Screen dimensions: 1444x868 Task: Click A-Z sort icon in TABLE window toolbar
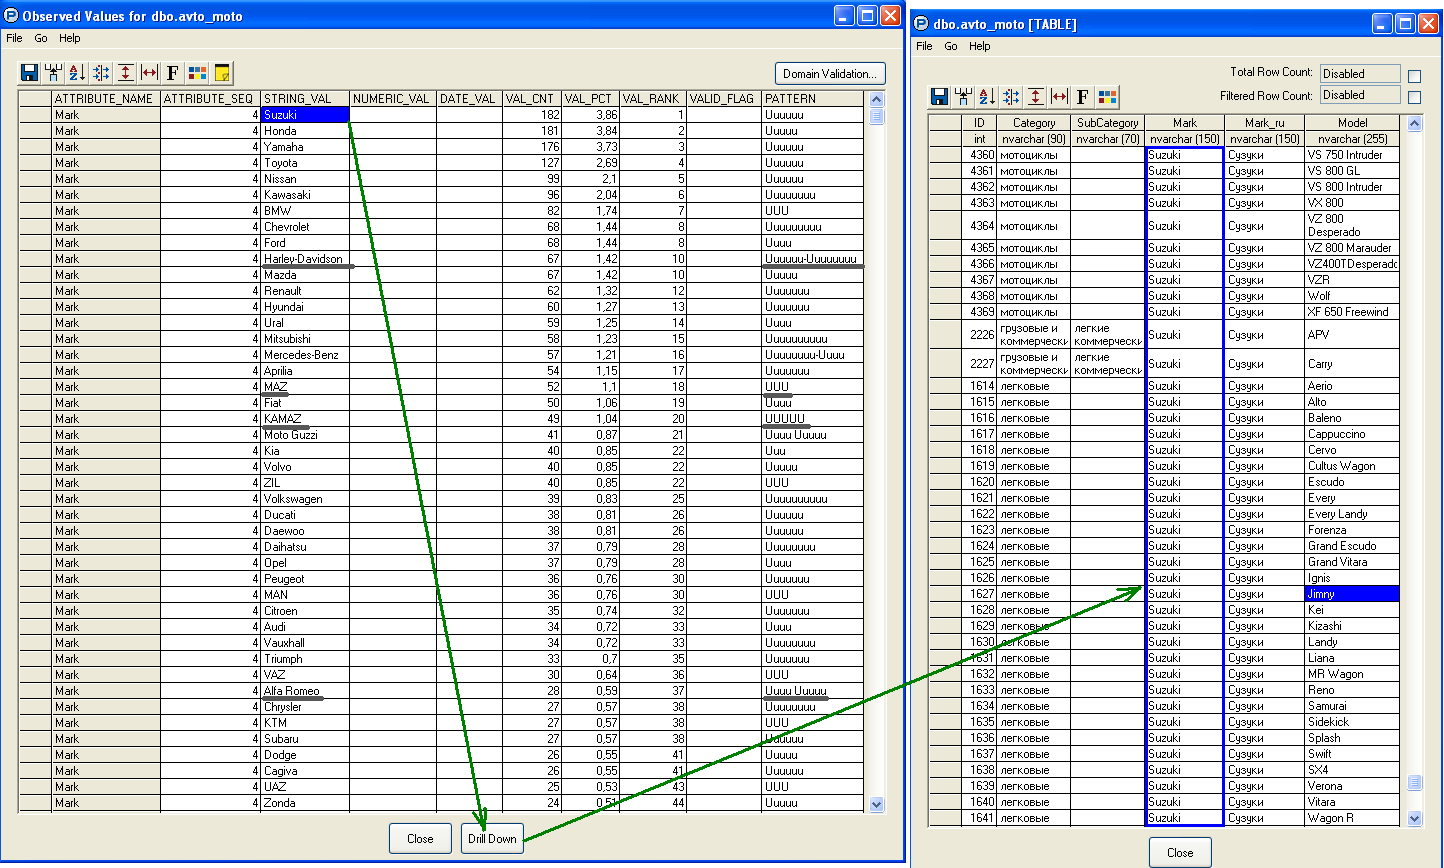[987, 97]
